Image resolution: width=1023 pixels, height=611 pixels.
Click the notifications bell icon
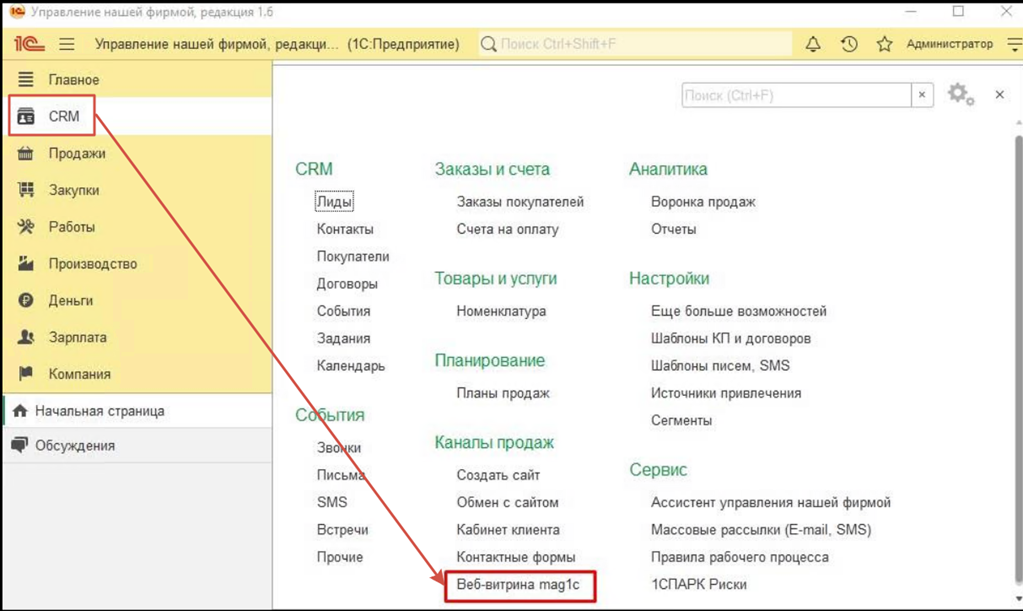[813, 44]
